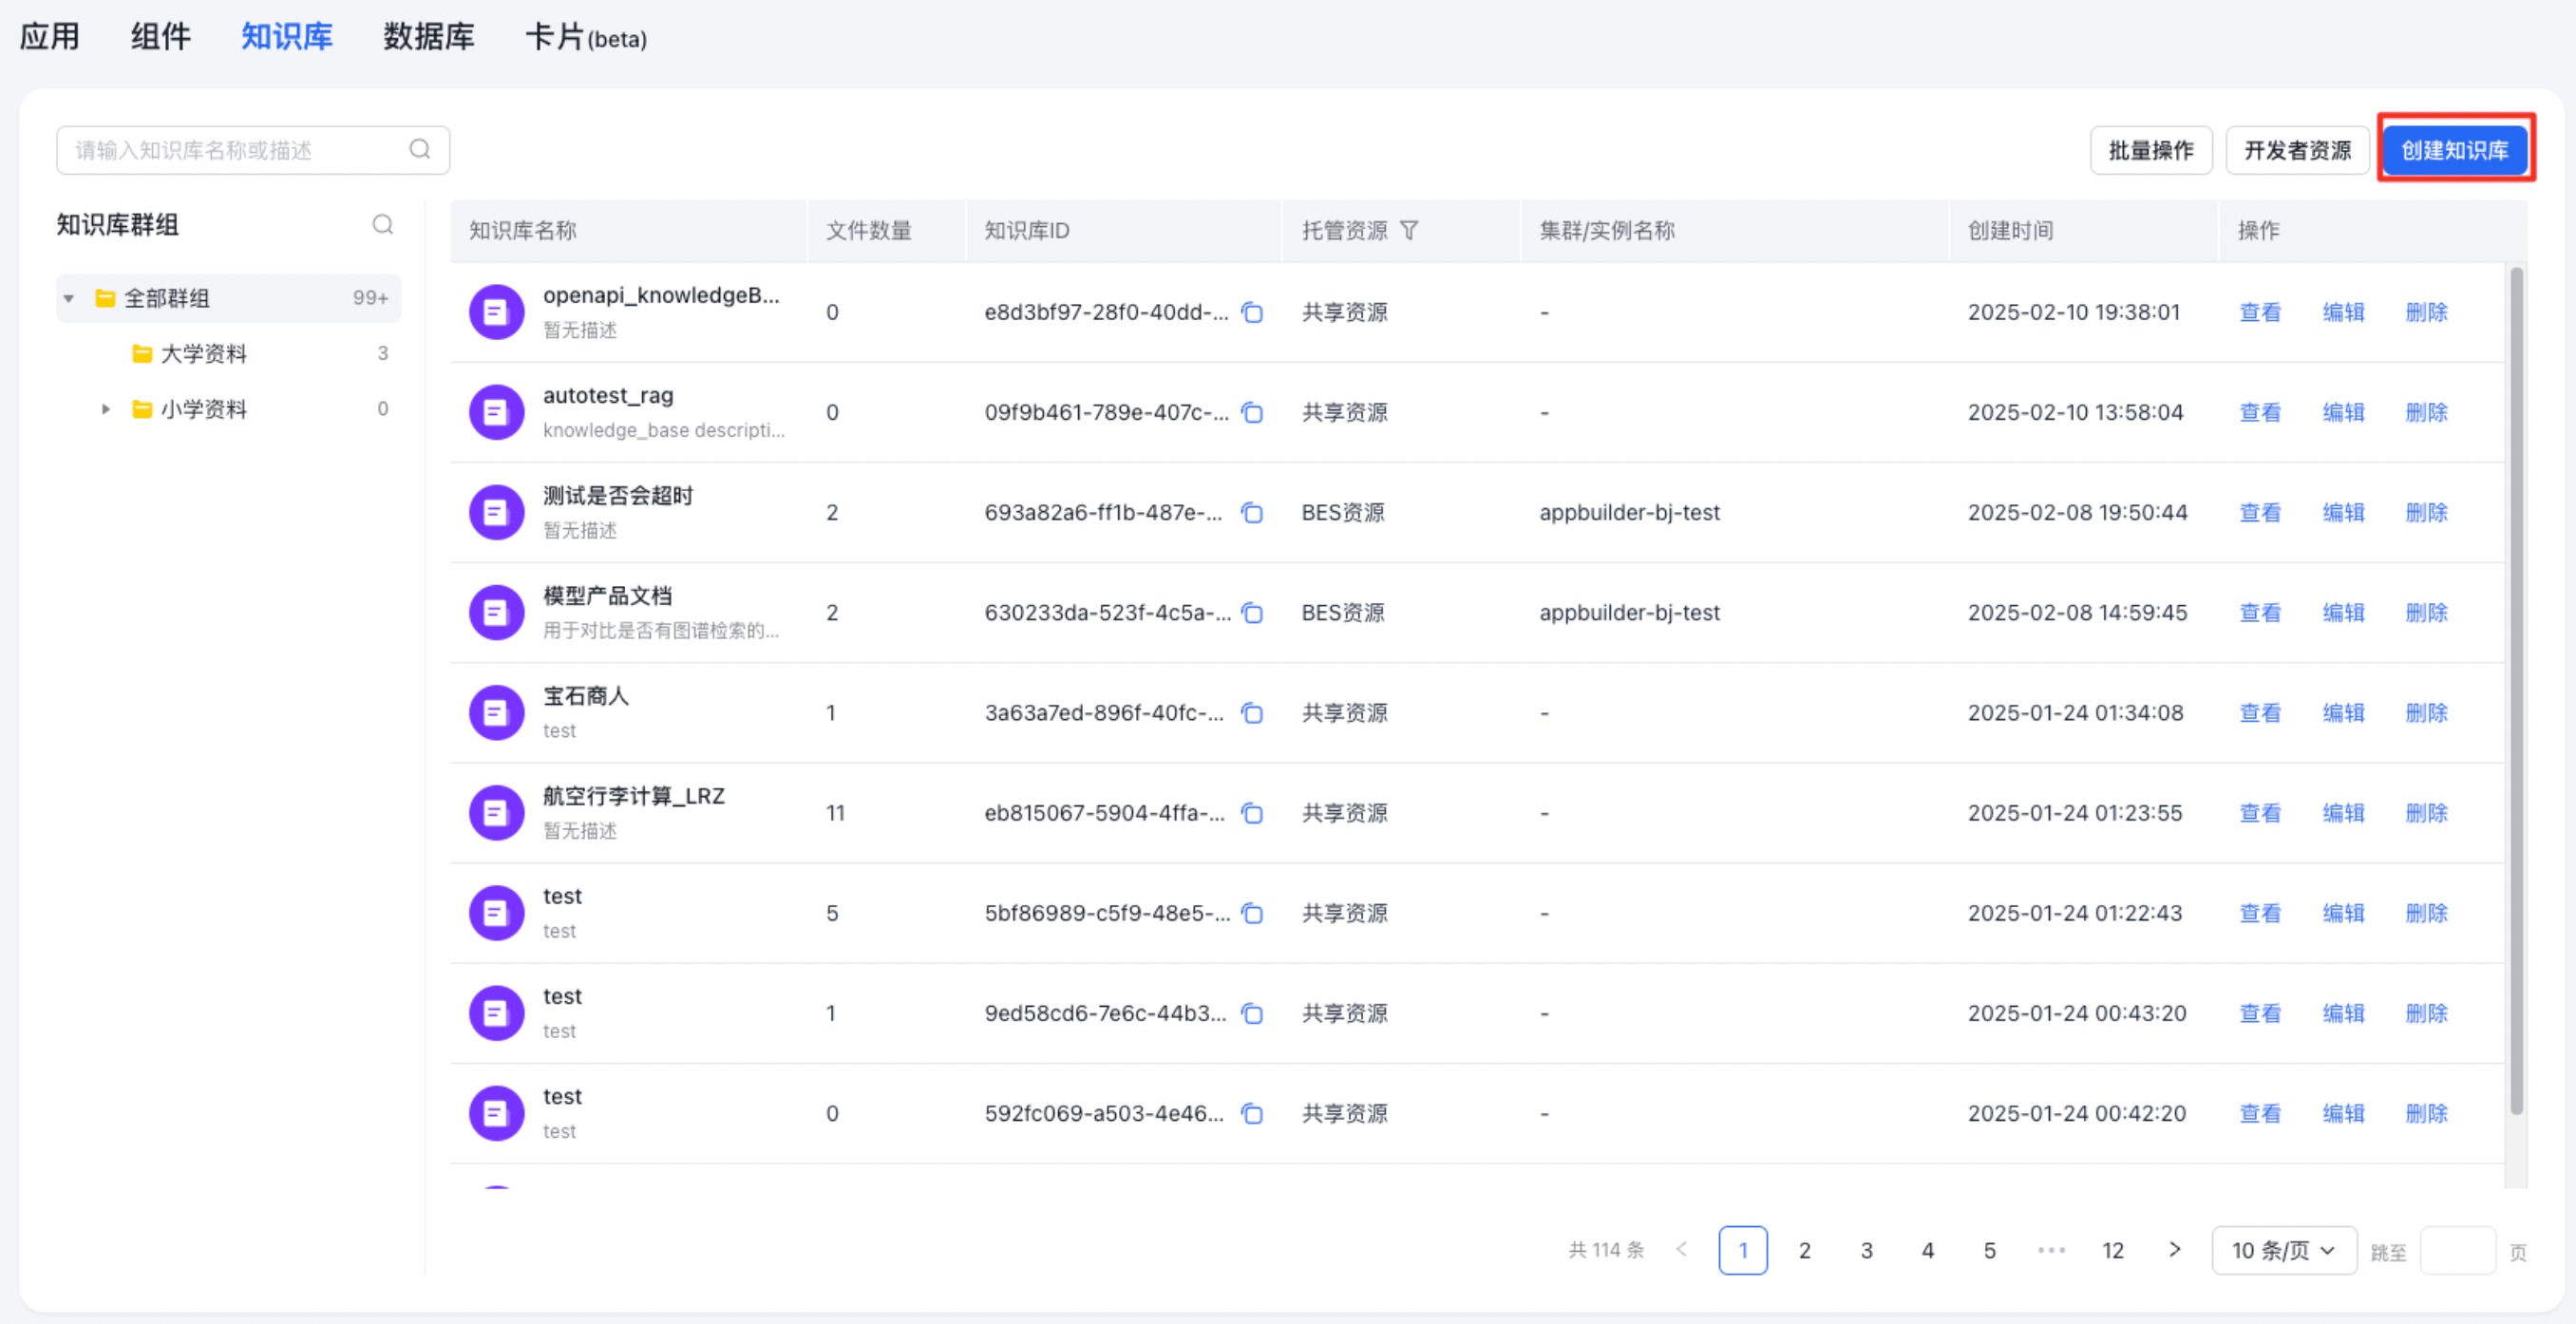Click the 创建知识库 button
Image resolution: width=2576 pixels, height=1324 pixels.
2455,150
